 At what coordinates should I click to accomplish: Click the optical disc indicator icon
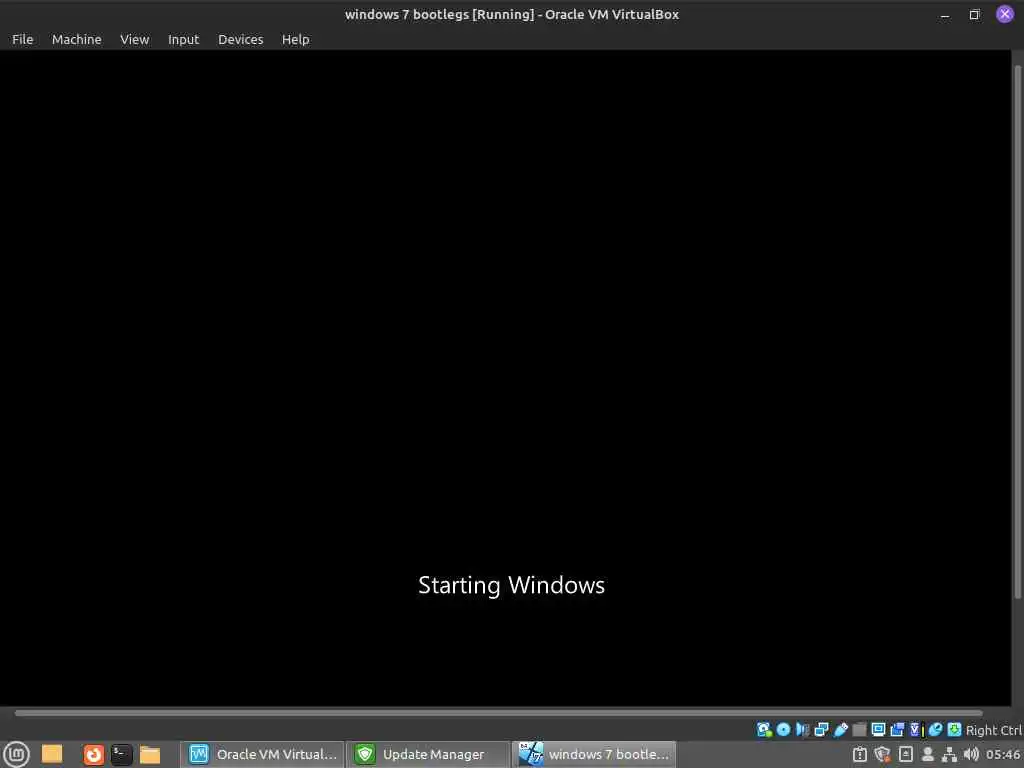tap(783, 729)
